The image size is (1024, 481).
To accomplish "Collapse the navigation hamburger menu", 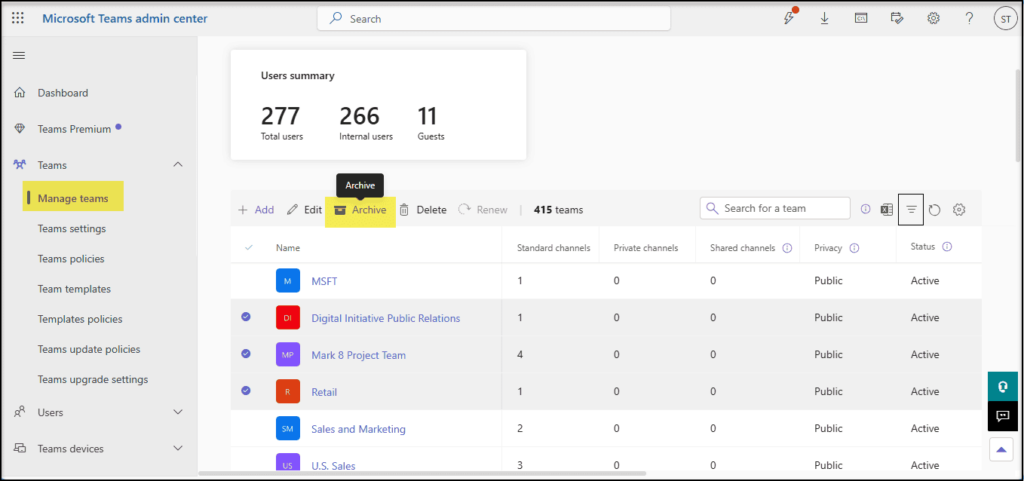I will click(x=19, y=55).
